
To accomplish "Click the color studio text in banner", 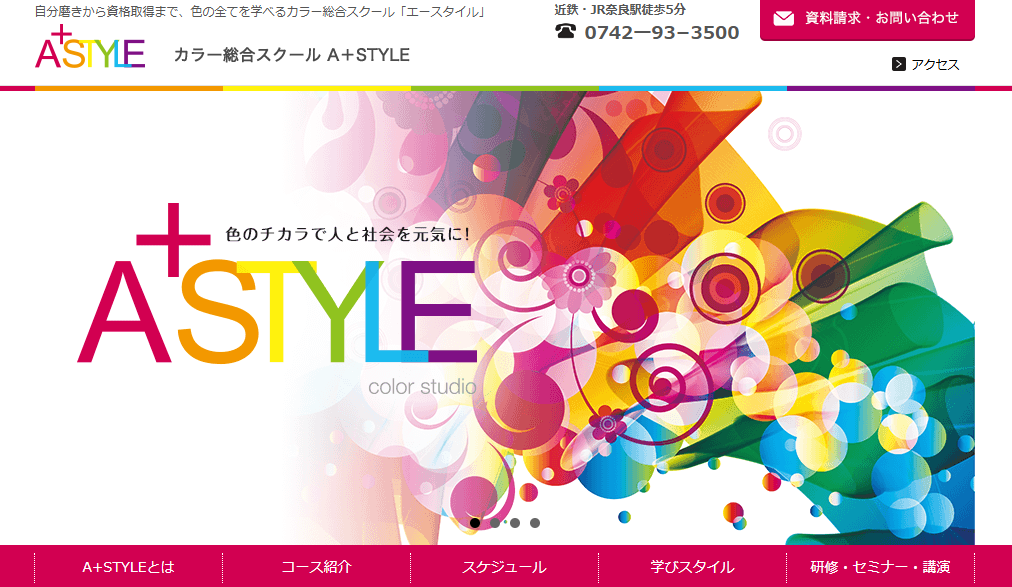I will pyautogui.click(x=421, y=386).
